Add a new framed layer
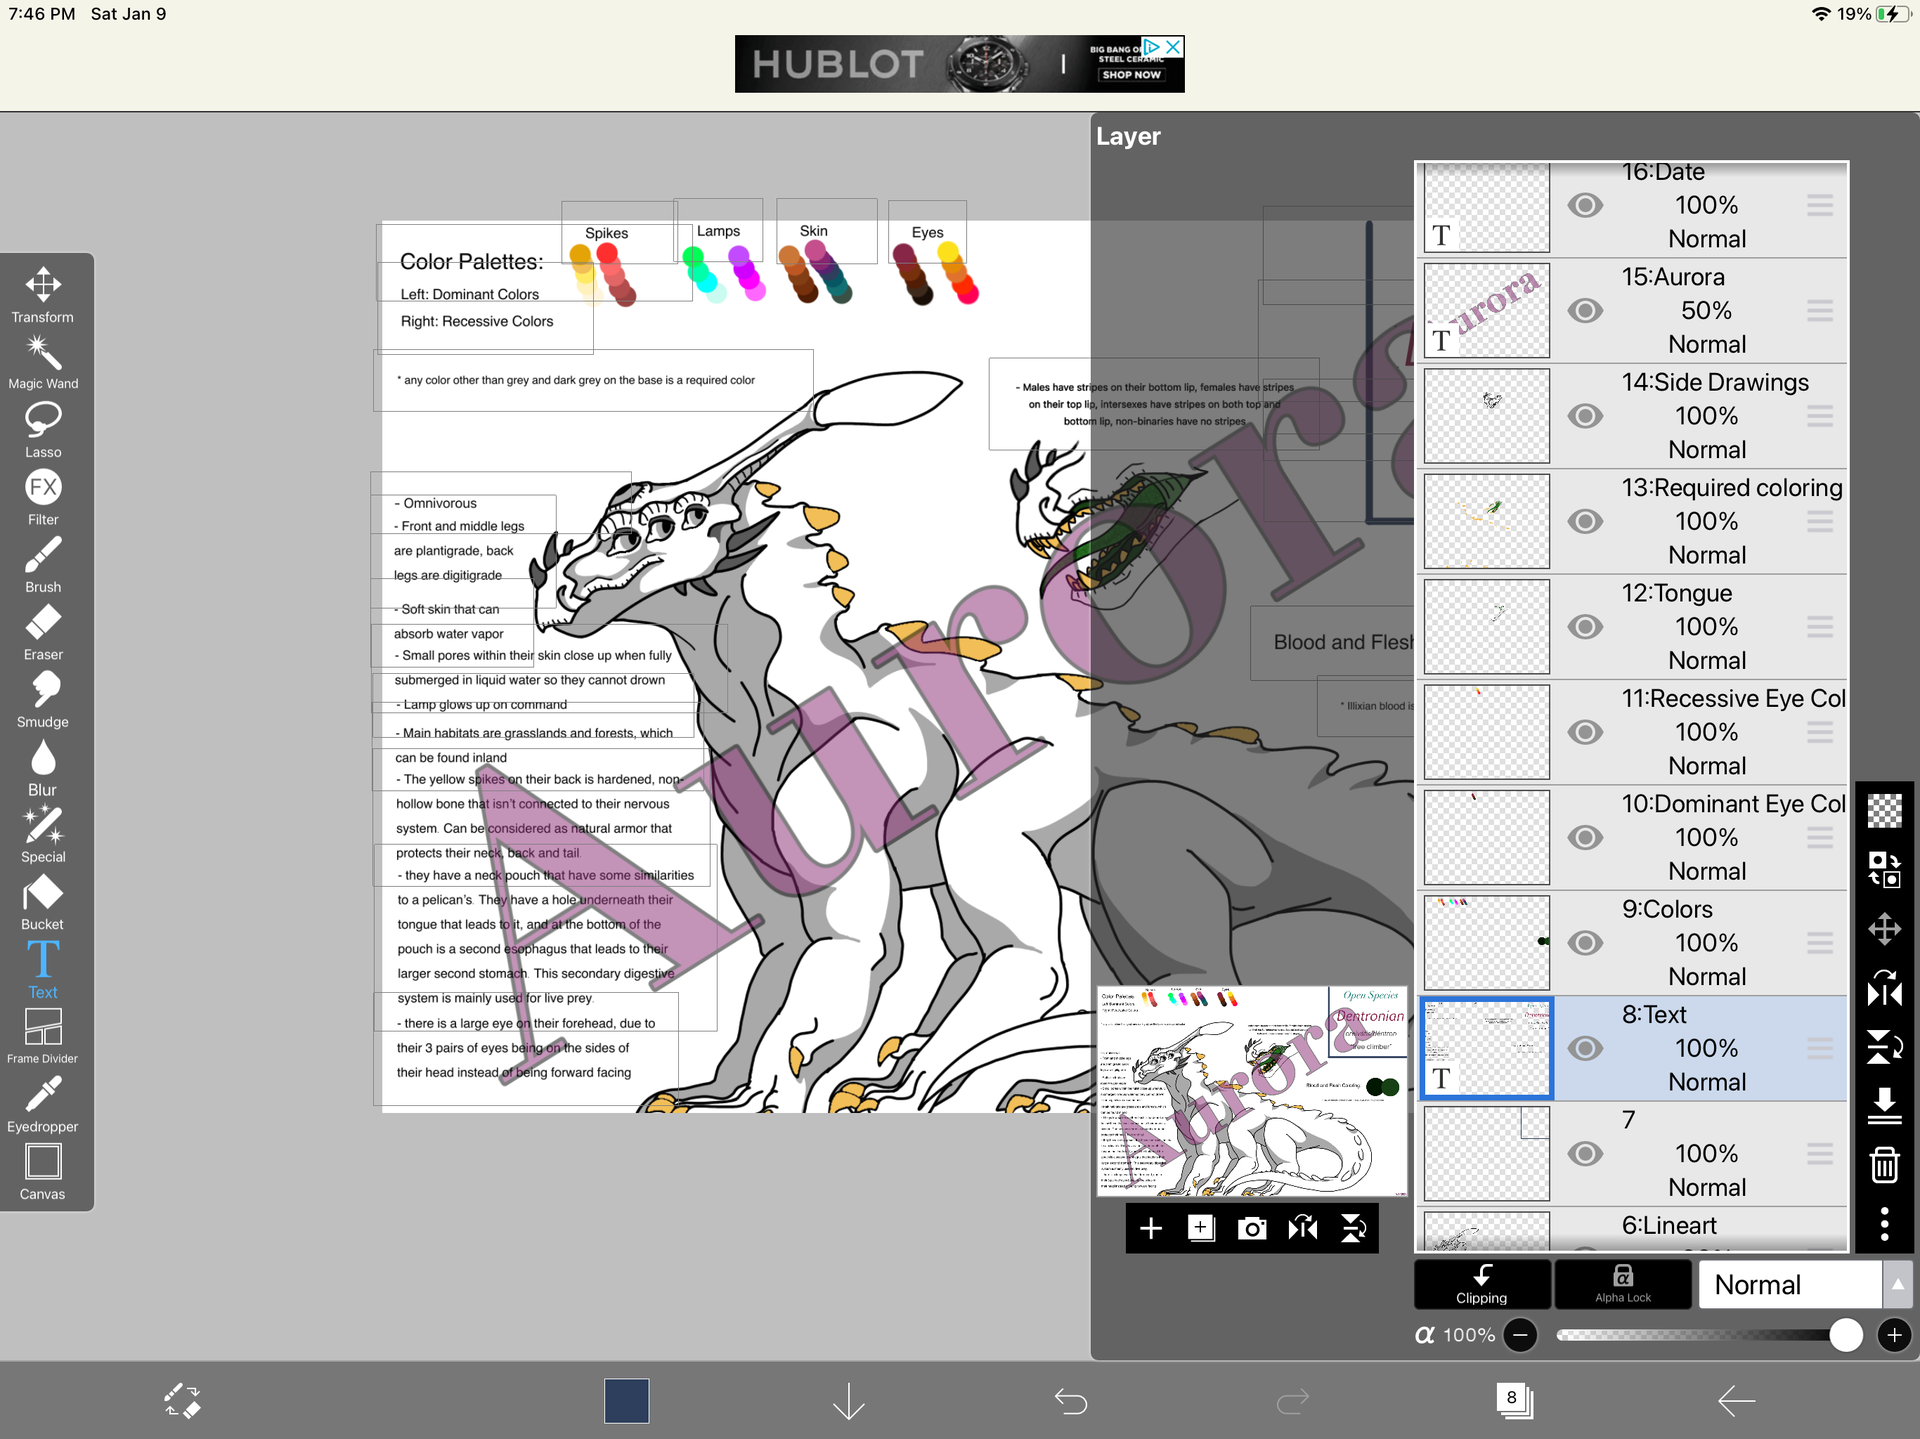The width and height of the screenshot is (1920, 1439). (x=1201, y=1228)
